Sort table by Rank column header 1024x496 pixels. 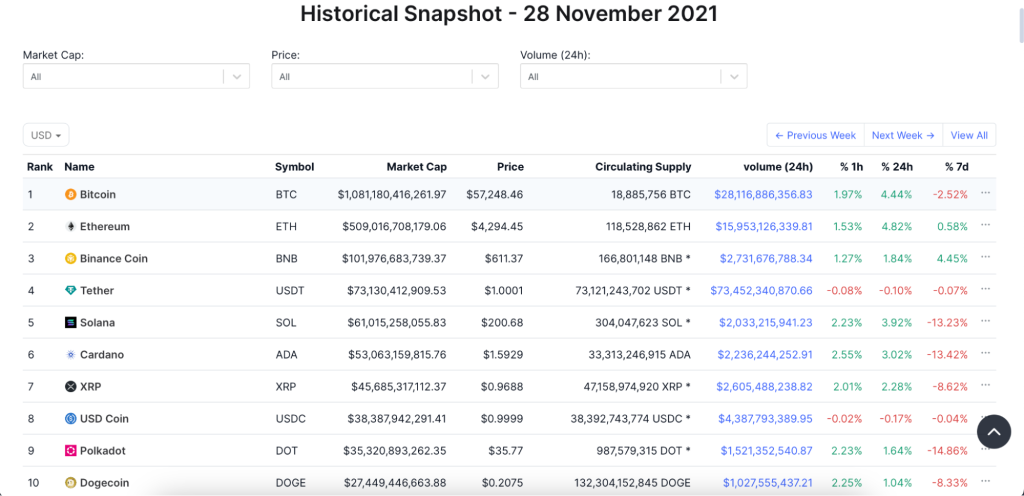(40, 167)
